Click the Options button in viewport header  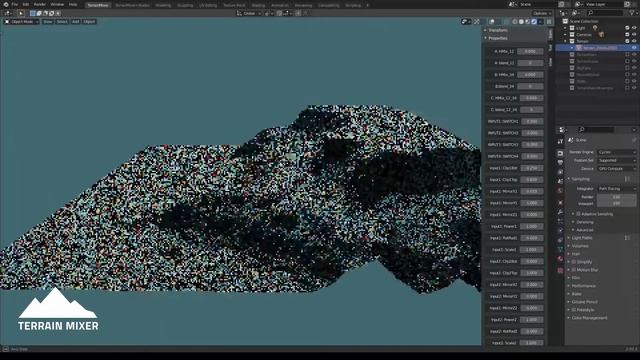(542, 13)
